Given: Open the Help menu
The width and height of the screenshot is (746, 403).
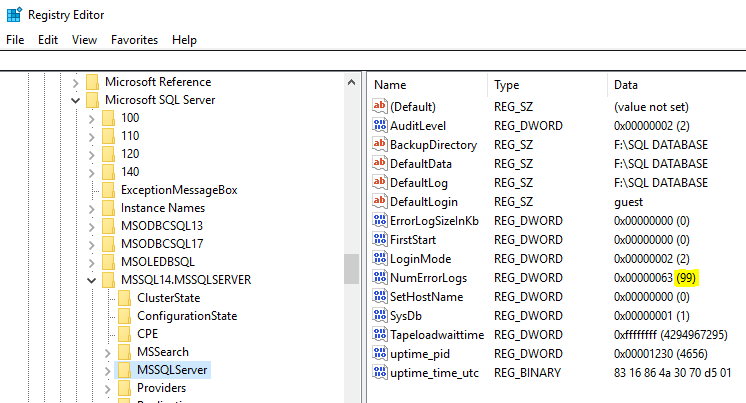Looking at the screenshot, I should point(184,40).
